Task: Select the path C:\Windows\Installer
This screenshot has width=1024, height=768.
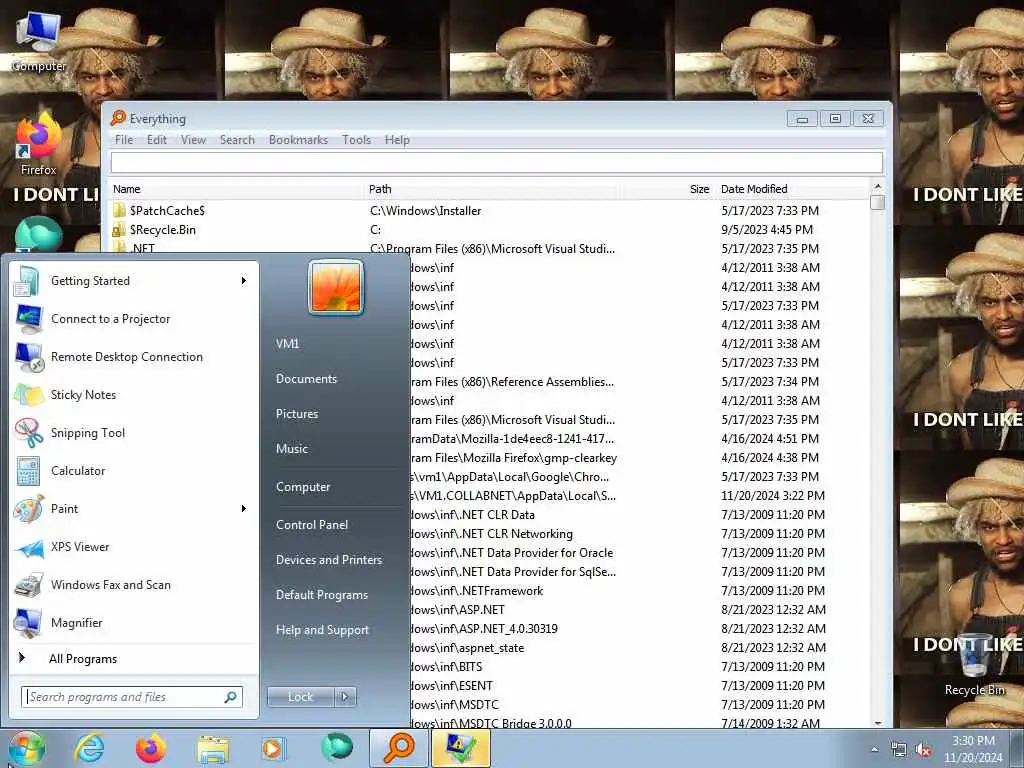Action: click(x=426, y=211)
